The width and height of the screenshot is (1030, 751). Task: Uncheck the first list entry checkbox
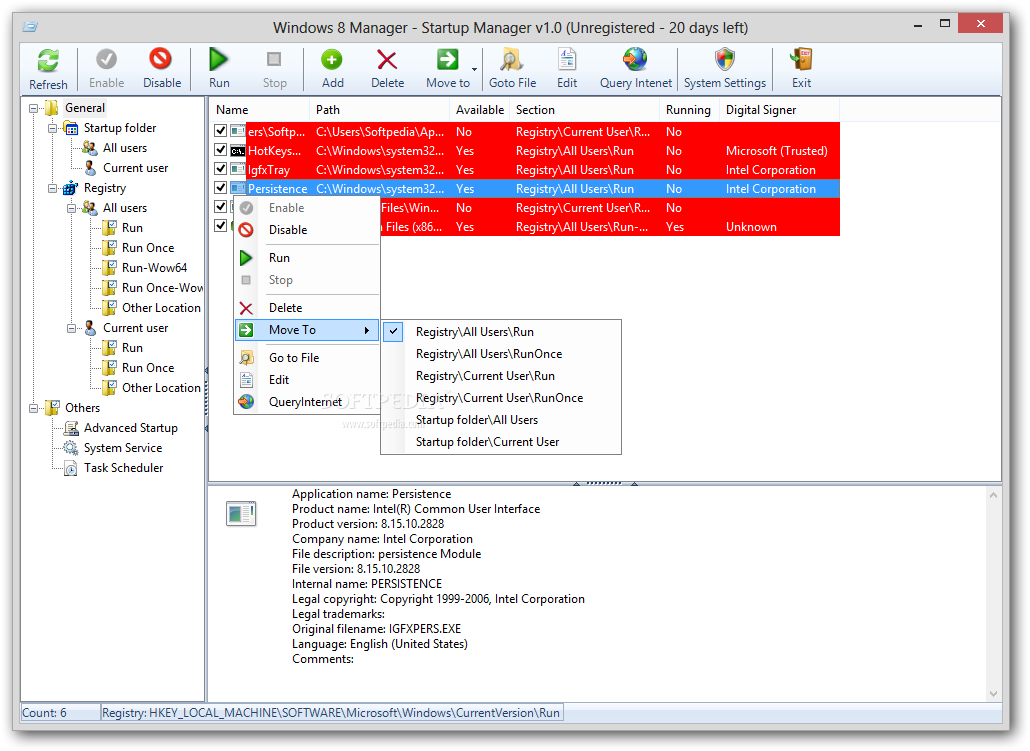click(x=221, y=131)
